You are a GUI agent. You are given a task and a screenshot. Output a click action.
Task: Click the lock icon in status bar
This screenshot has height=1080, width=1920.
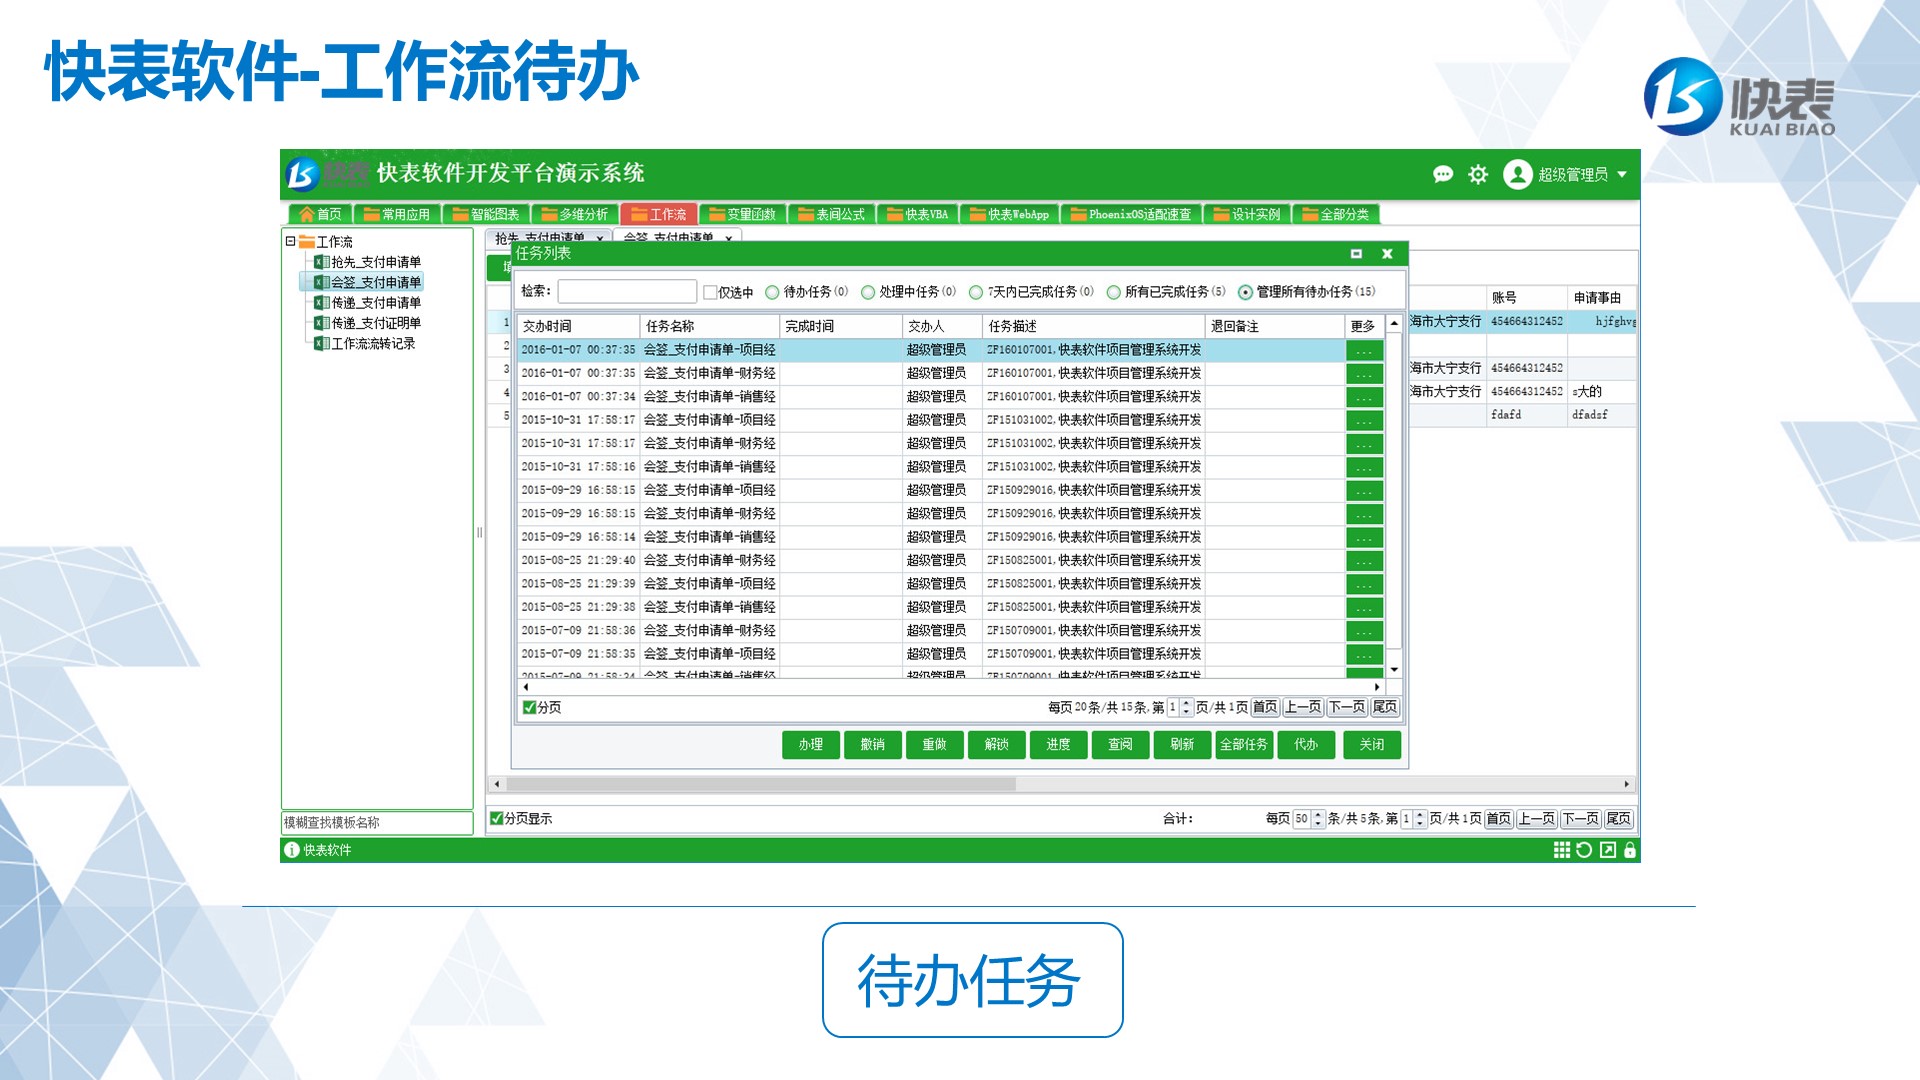tap(1630, 850)
